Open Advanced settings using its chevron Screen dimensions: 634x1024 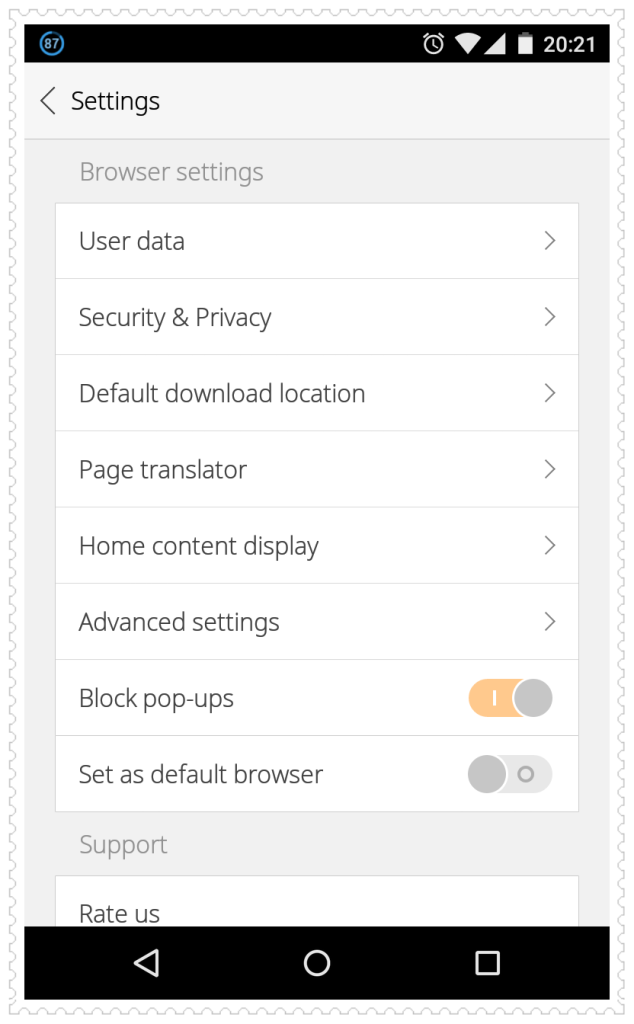tap(549, 621)
